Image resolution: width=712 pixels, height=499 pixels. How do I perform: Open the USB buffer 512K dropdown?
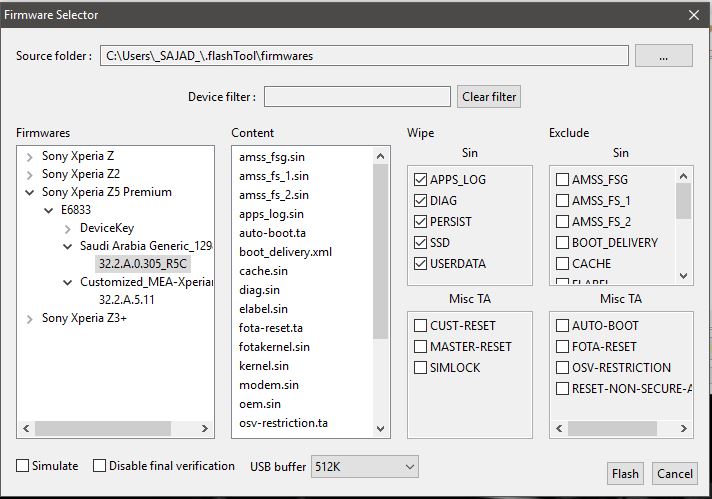tap(365, 467)
